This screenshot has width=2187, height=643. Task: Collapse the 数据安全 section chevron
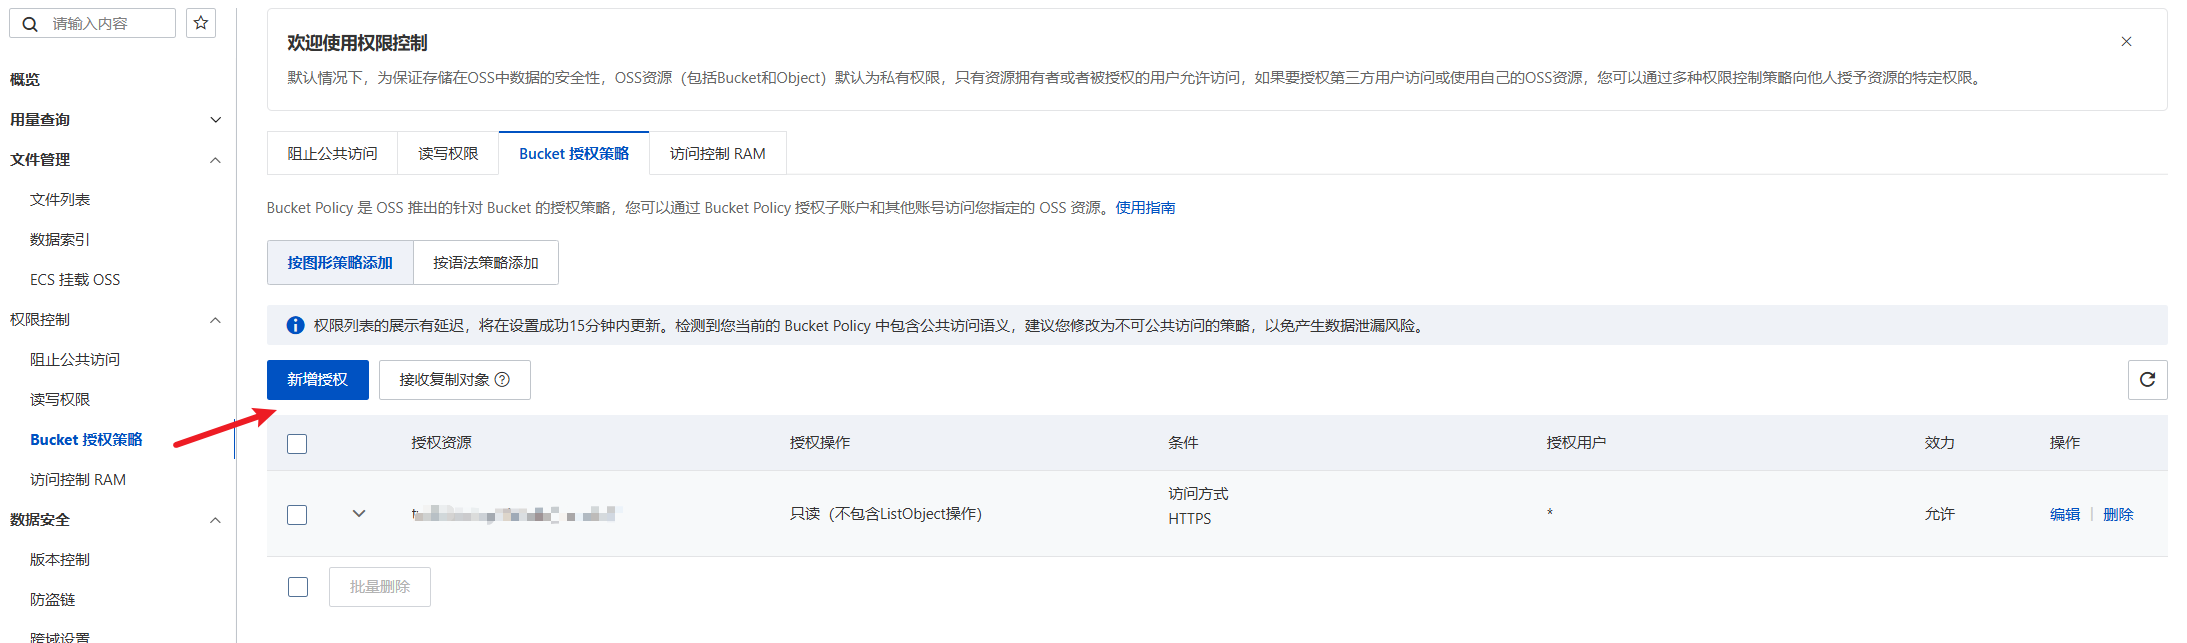click(215, 520)
